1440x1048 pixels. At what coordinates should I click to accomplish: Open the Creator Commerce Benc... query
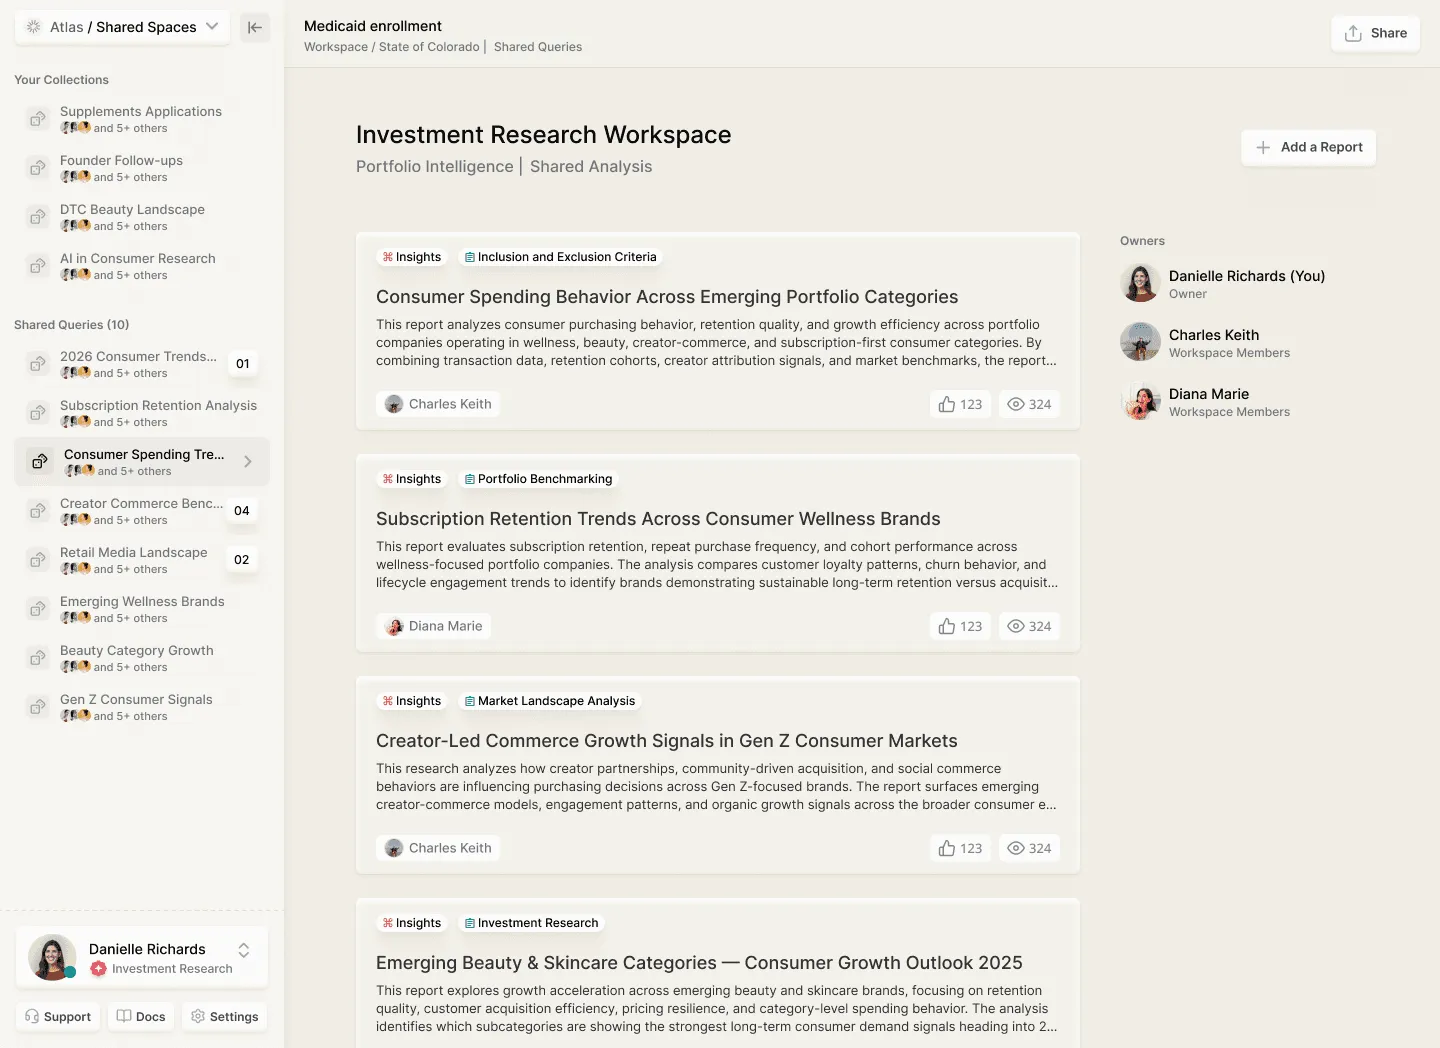[x=142, y=511]
